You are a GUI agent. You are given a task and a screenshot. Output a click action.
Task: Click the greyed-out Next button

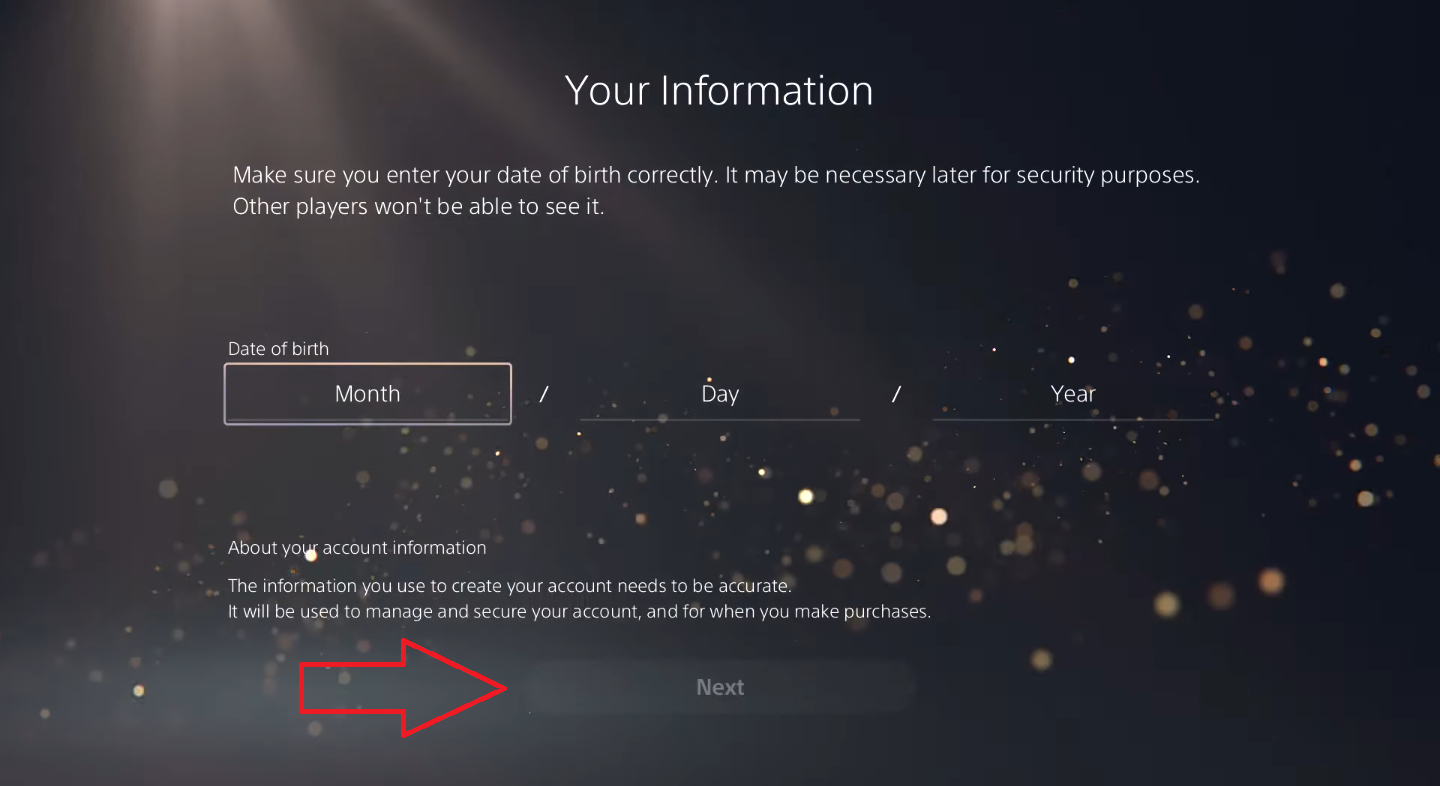720,687
